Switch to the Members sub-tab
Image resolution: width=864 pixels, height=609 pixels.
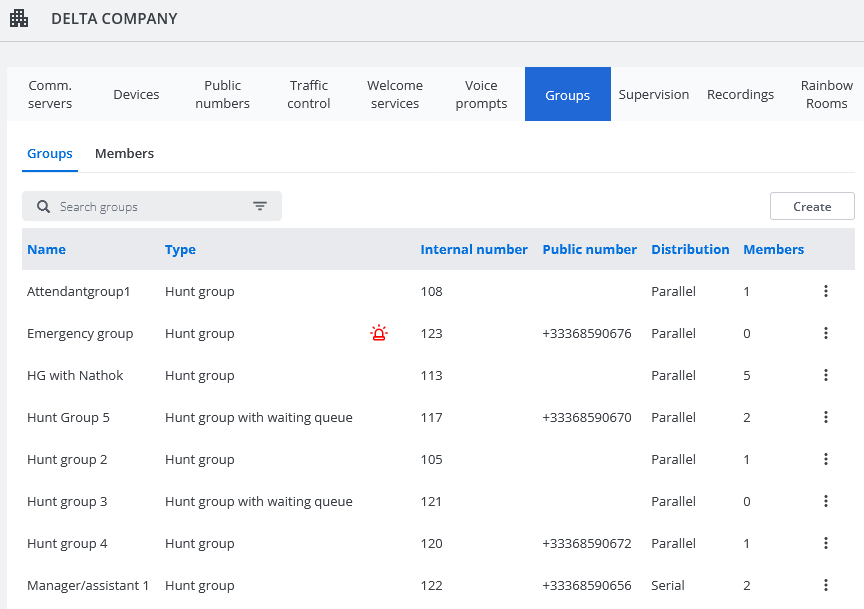125,153
